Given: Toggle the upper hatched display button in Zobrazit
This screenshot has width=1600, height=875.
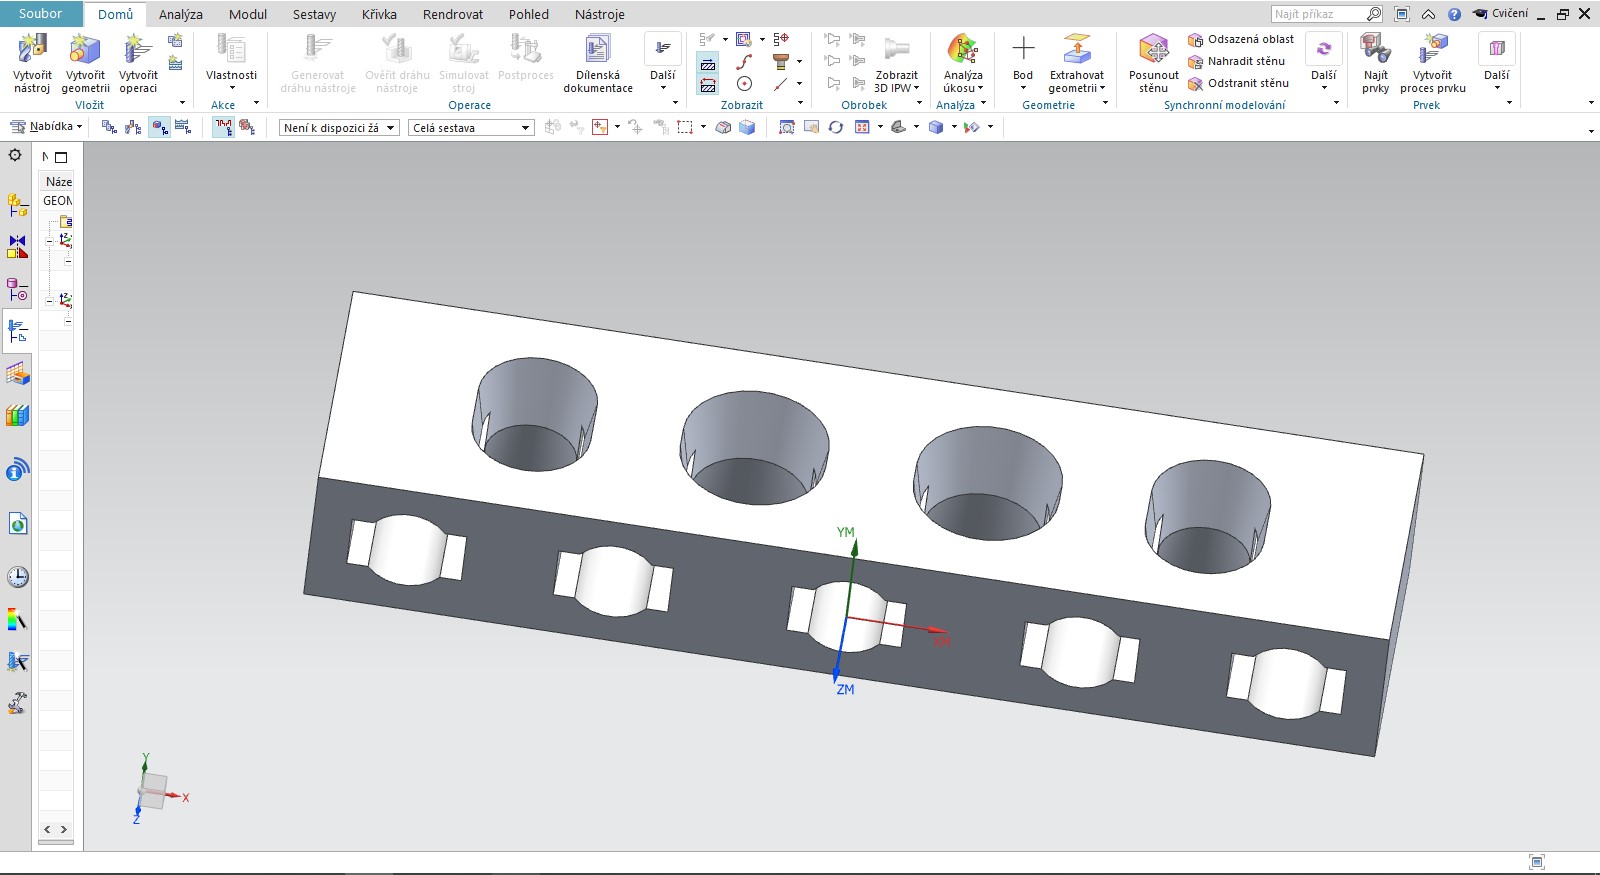Looking at the screenshot, I should pos(708,64).
